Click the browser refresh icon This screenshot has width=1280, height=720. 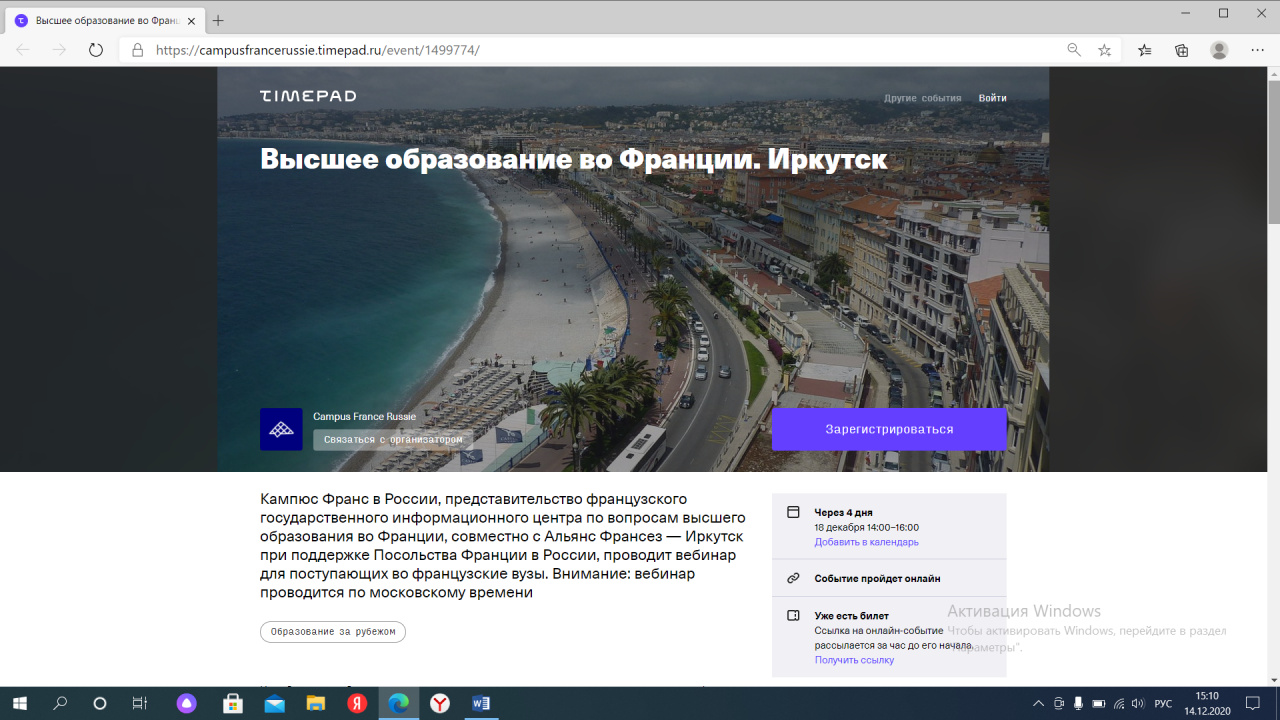click(x=96, y=50)
